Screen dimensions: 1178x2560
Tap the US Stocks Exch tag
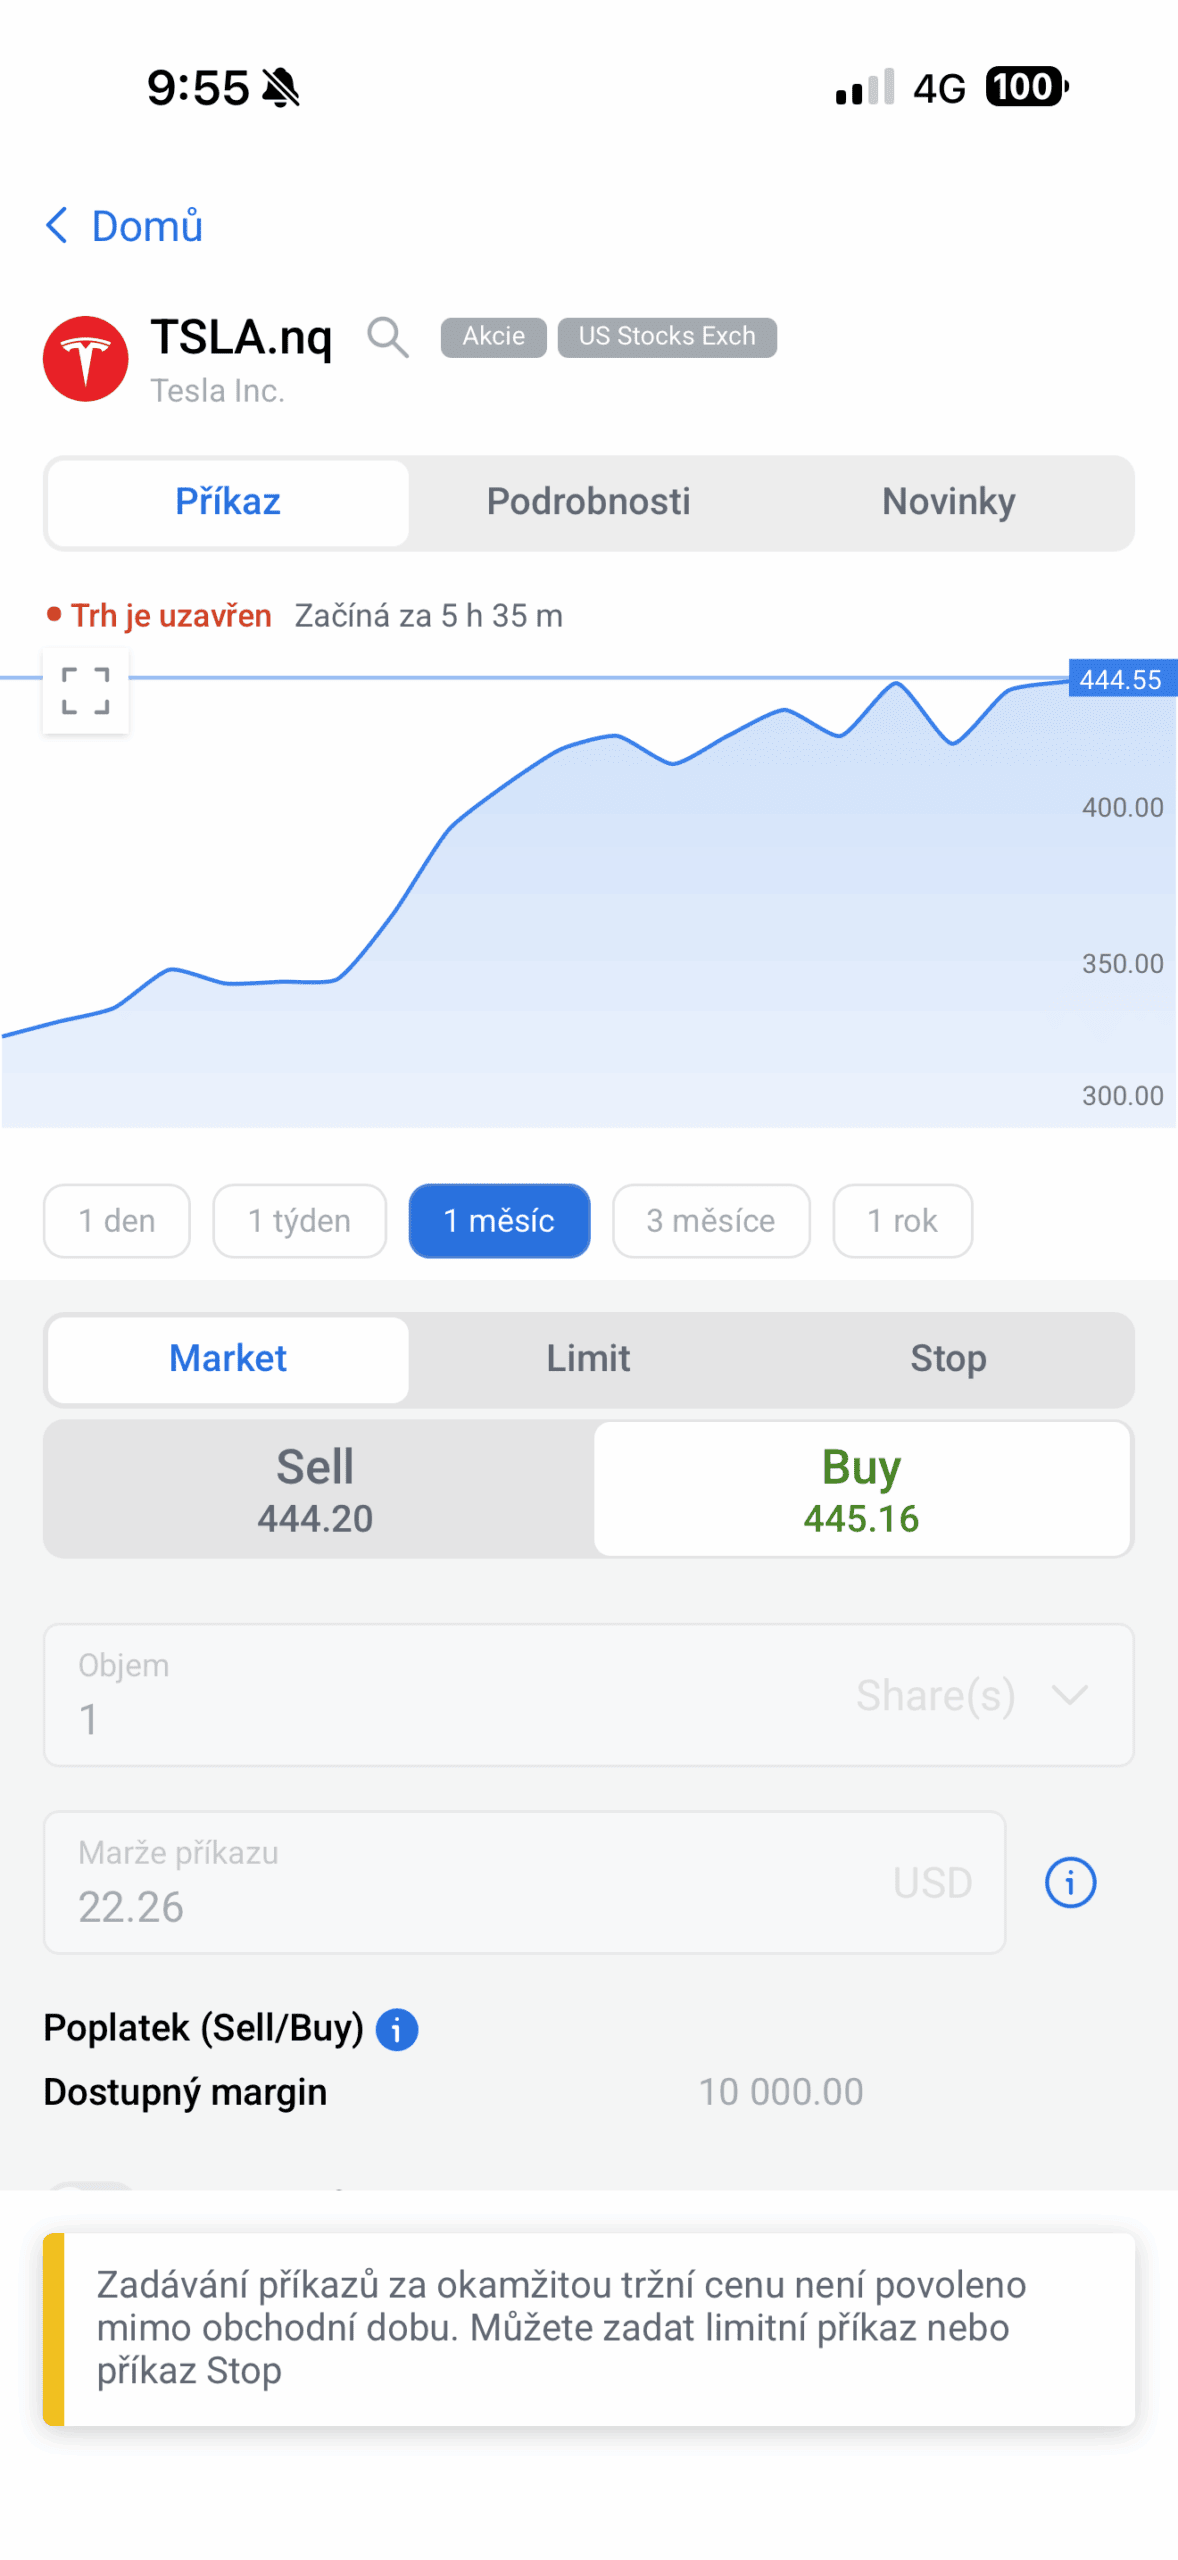(x=667, y=337)
